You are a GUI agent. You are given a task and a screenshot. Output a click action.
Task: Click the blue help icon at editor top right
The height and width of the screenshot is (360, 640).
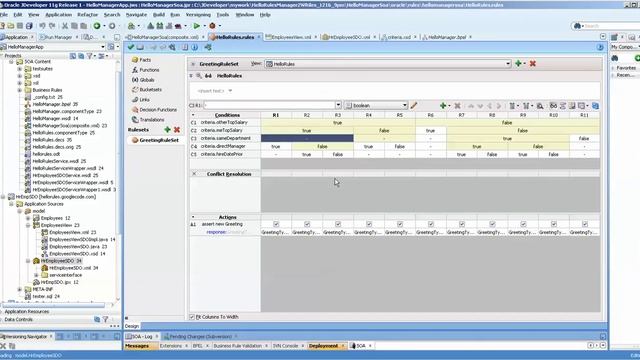(600, 47)
